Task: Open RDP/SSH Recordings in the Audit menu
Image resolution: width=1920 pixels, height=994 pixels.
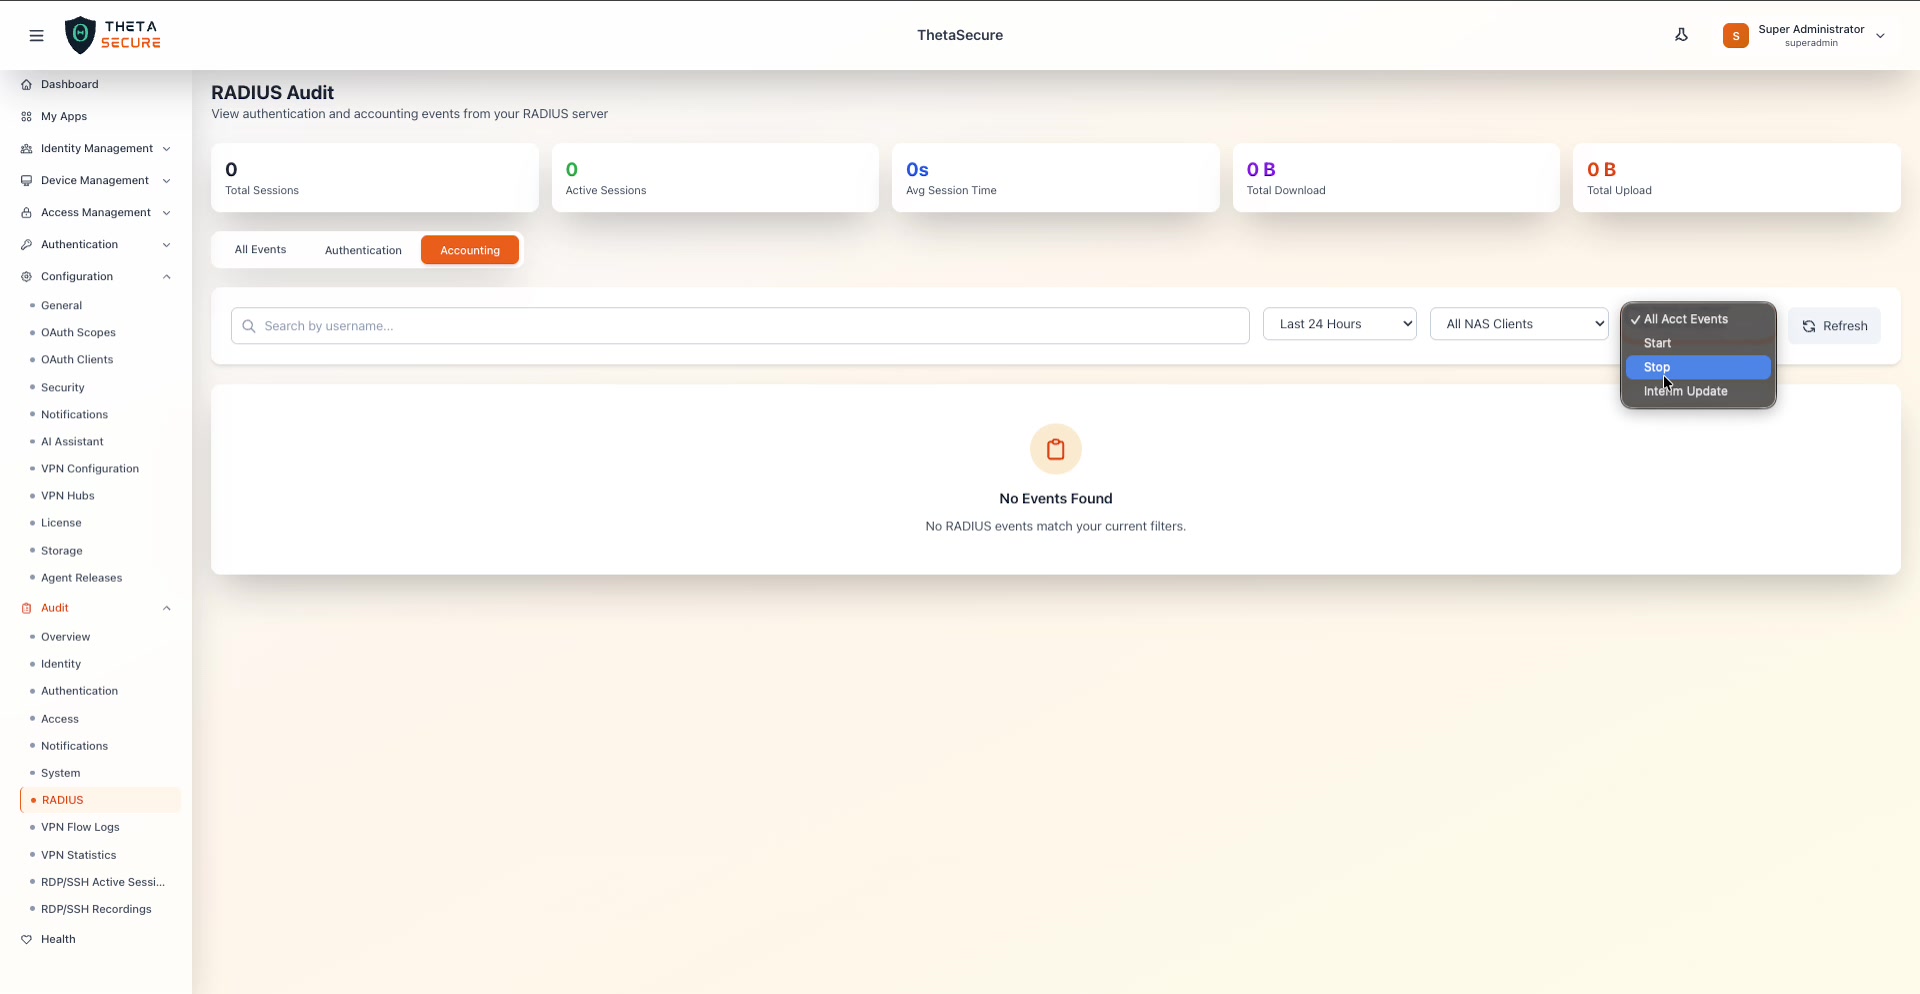Action: pyautogui.click(x=96, y=909)
